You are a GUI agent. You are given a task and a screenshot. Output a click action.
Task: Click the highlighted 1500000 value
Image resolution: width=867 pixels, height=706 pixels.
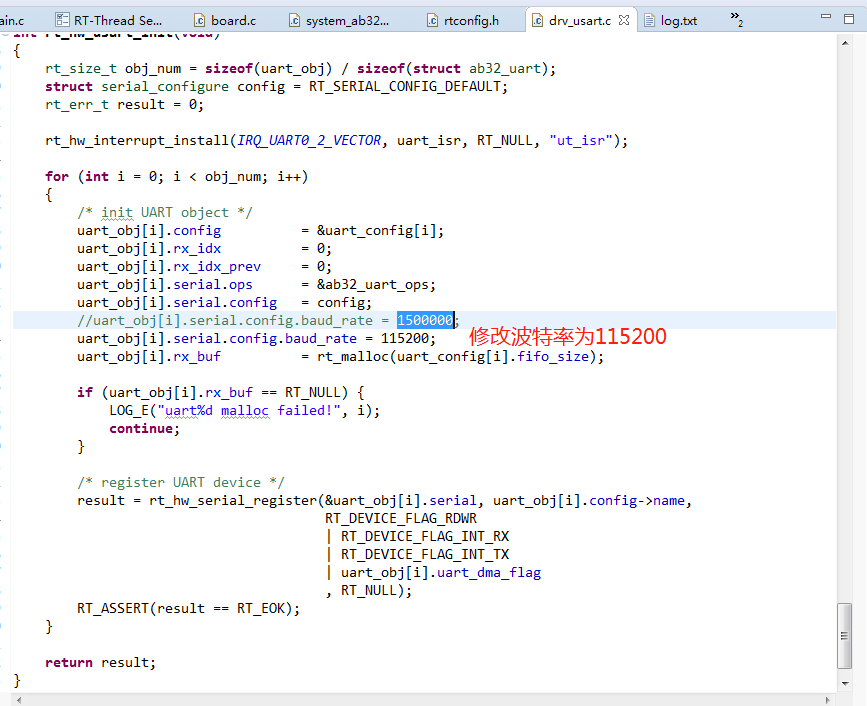pyautogui.click(x=425, y=320)
